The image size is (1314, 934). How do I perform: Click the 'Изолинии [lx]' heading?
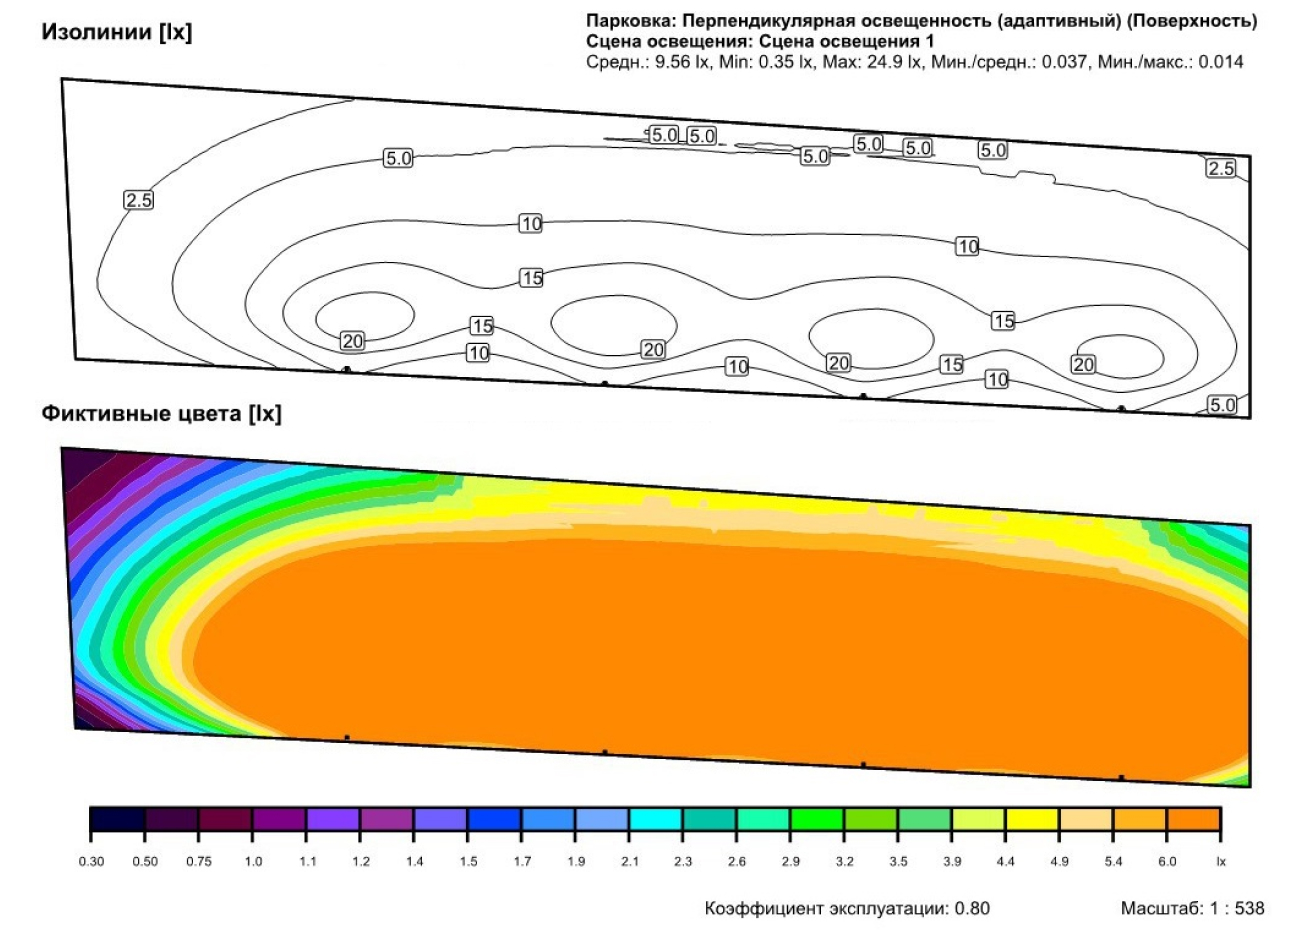point(117,32)
